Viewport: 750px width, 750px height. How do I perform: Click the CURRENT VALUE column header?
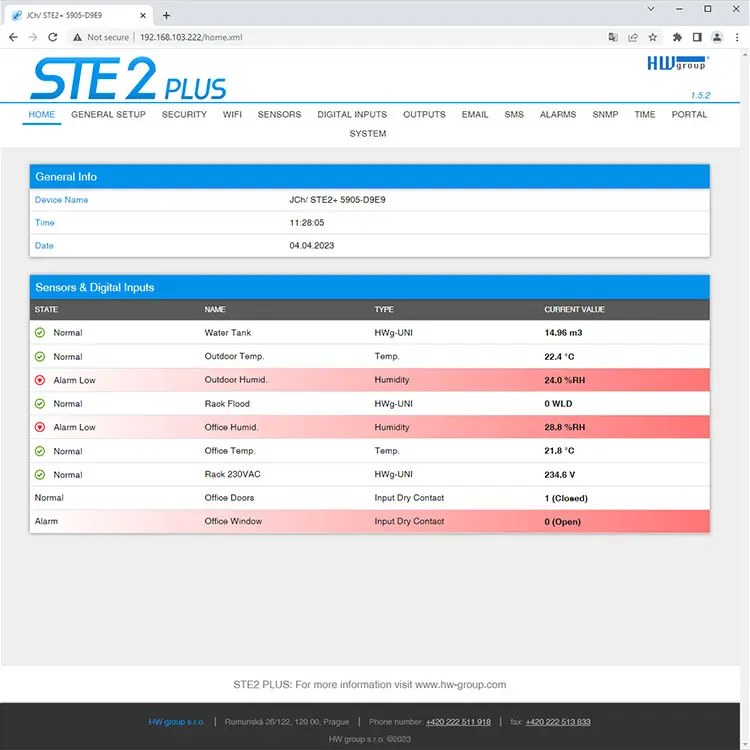[x=574, y=309]
